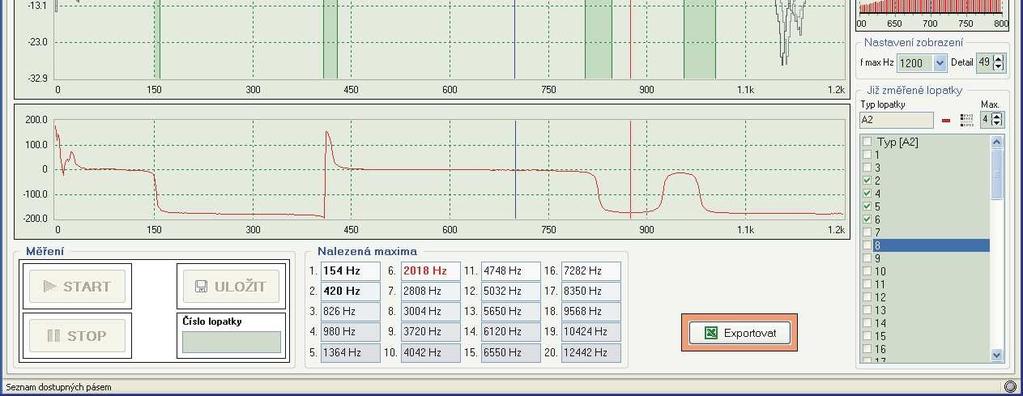The width and height of the screenshot is (1023, 396).
Task: Click the red minus icon beside Typ lopatky
Action: click(x=946, y=120)
